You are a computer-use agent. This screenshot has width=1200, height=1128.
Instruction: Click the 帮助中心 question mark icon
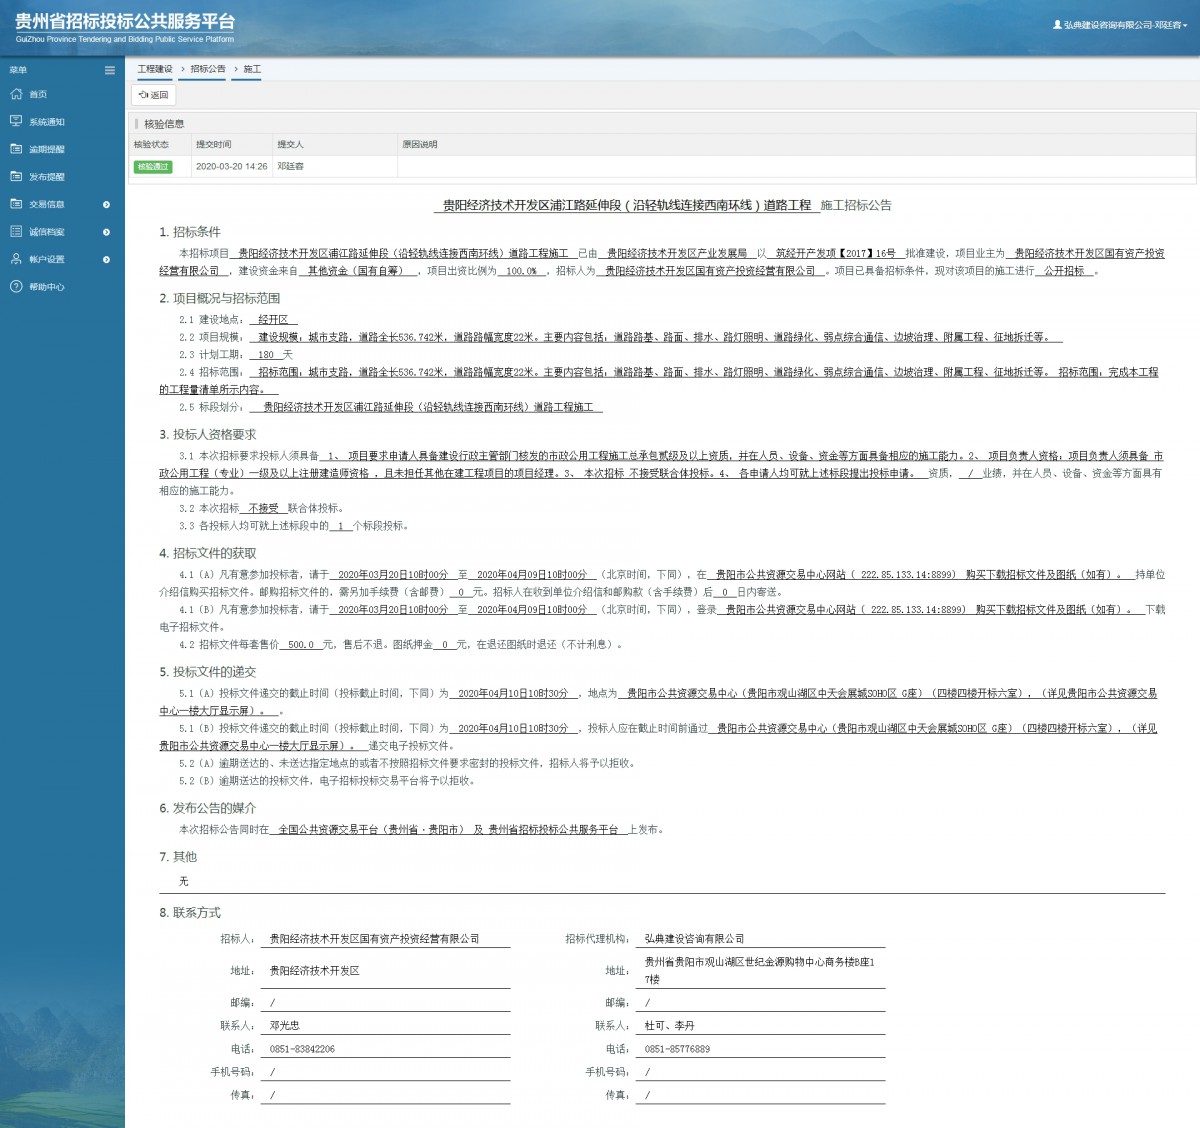(16, 286)
